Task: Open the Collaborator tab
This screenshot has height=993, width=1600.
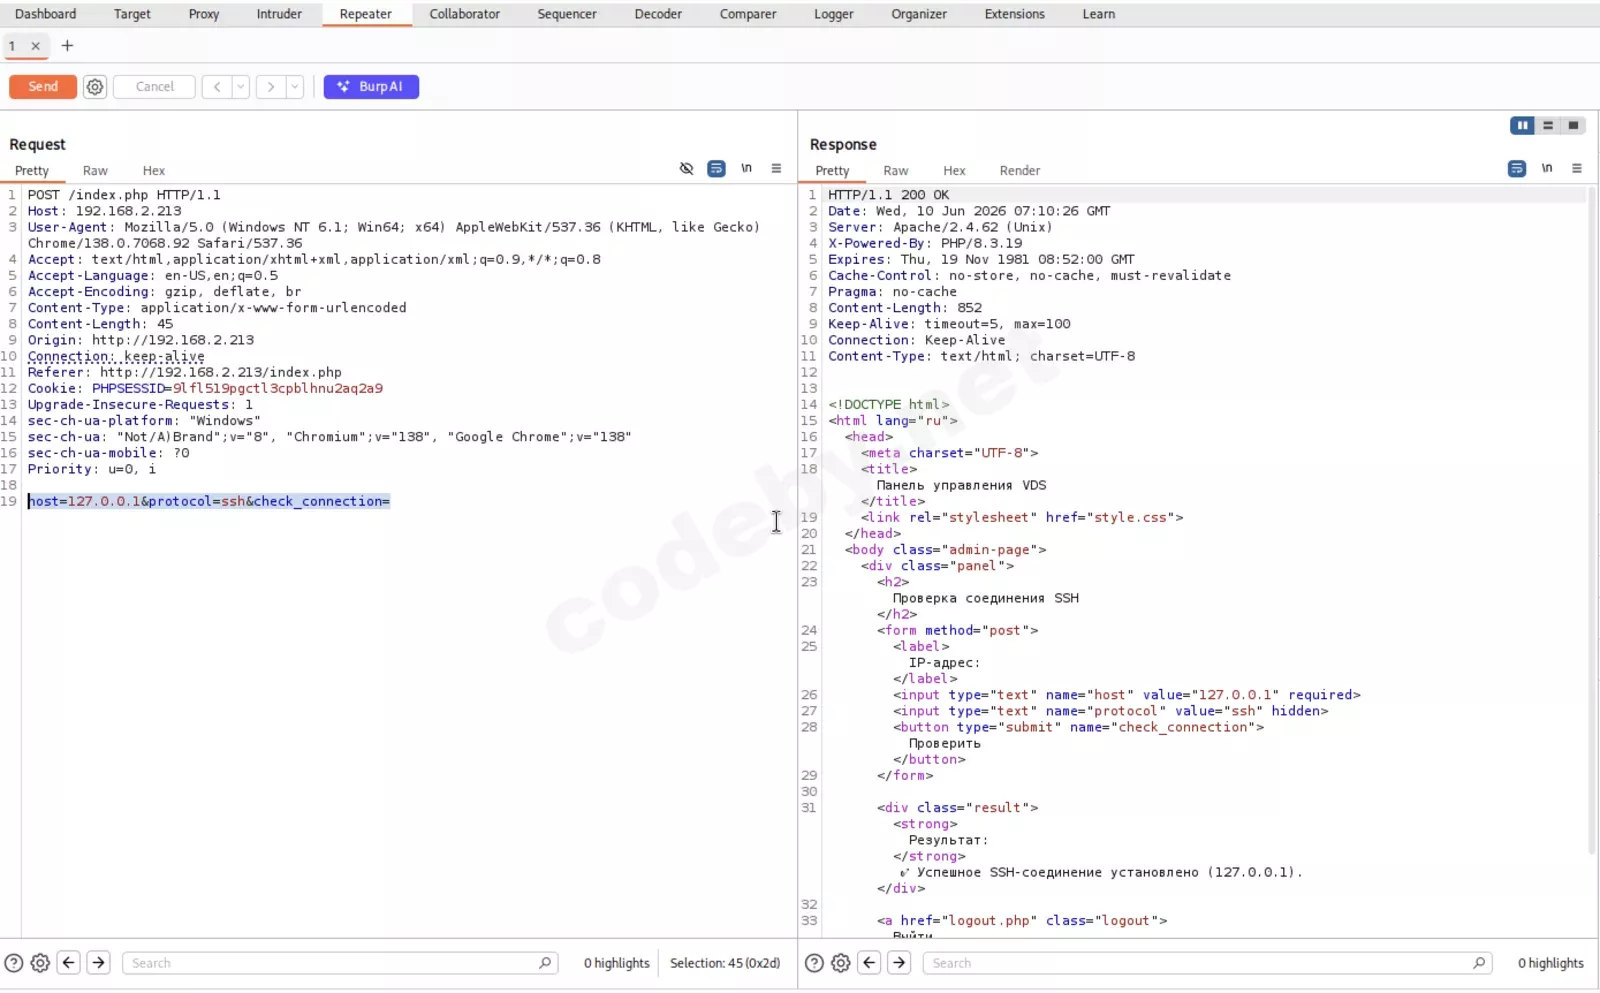Action: tap(465, 14)
